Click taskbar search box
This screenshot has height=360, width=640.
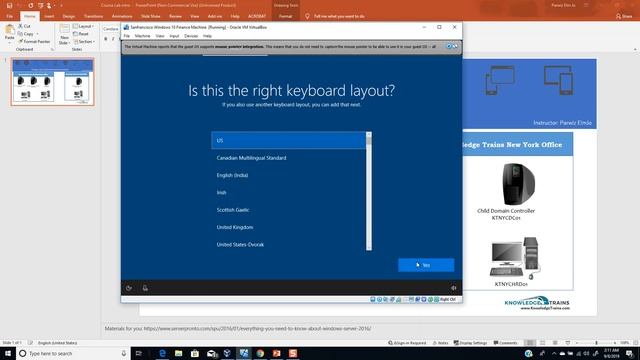coord(73,353)
